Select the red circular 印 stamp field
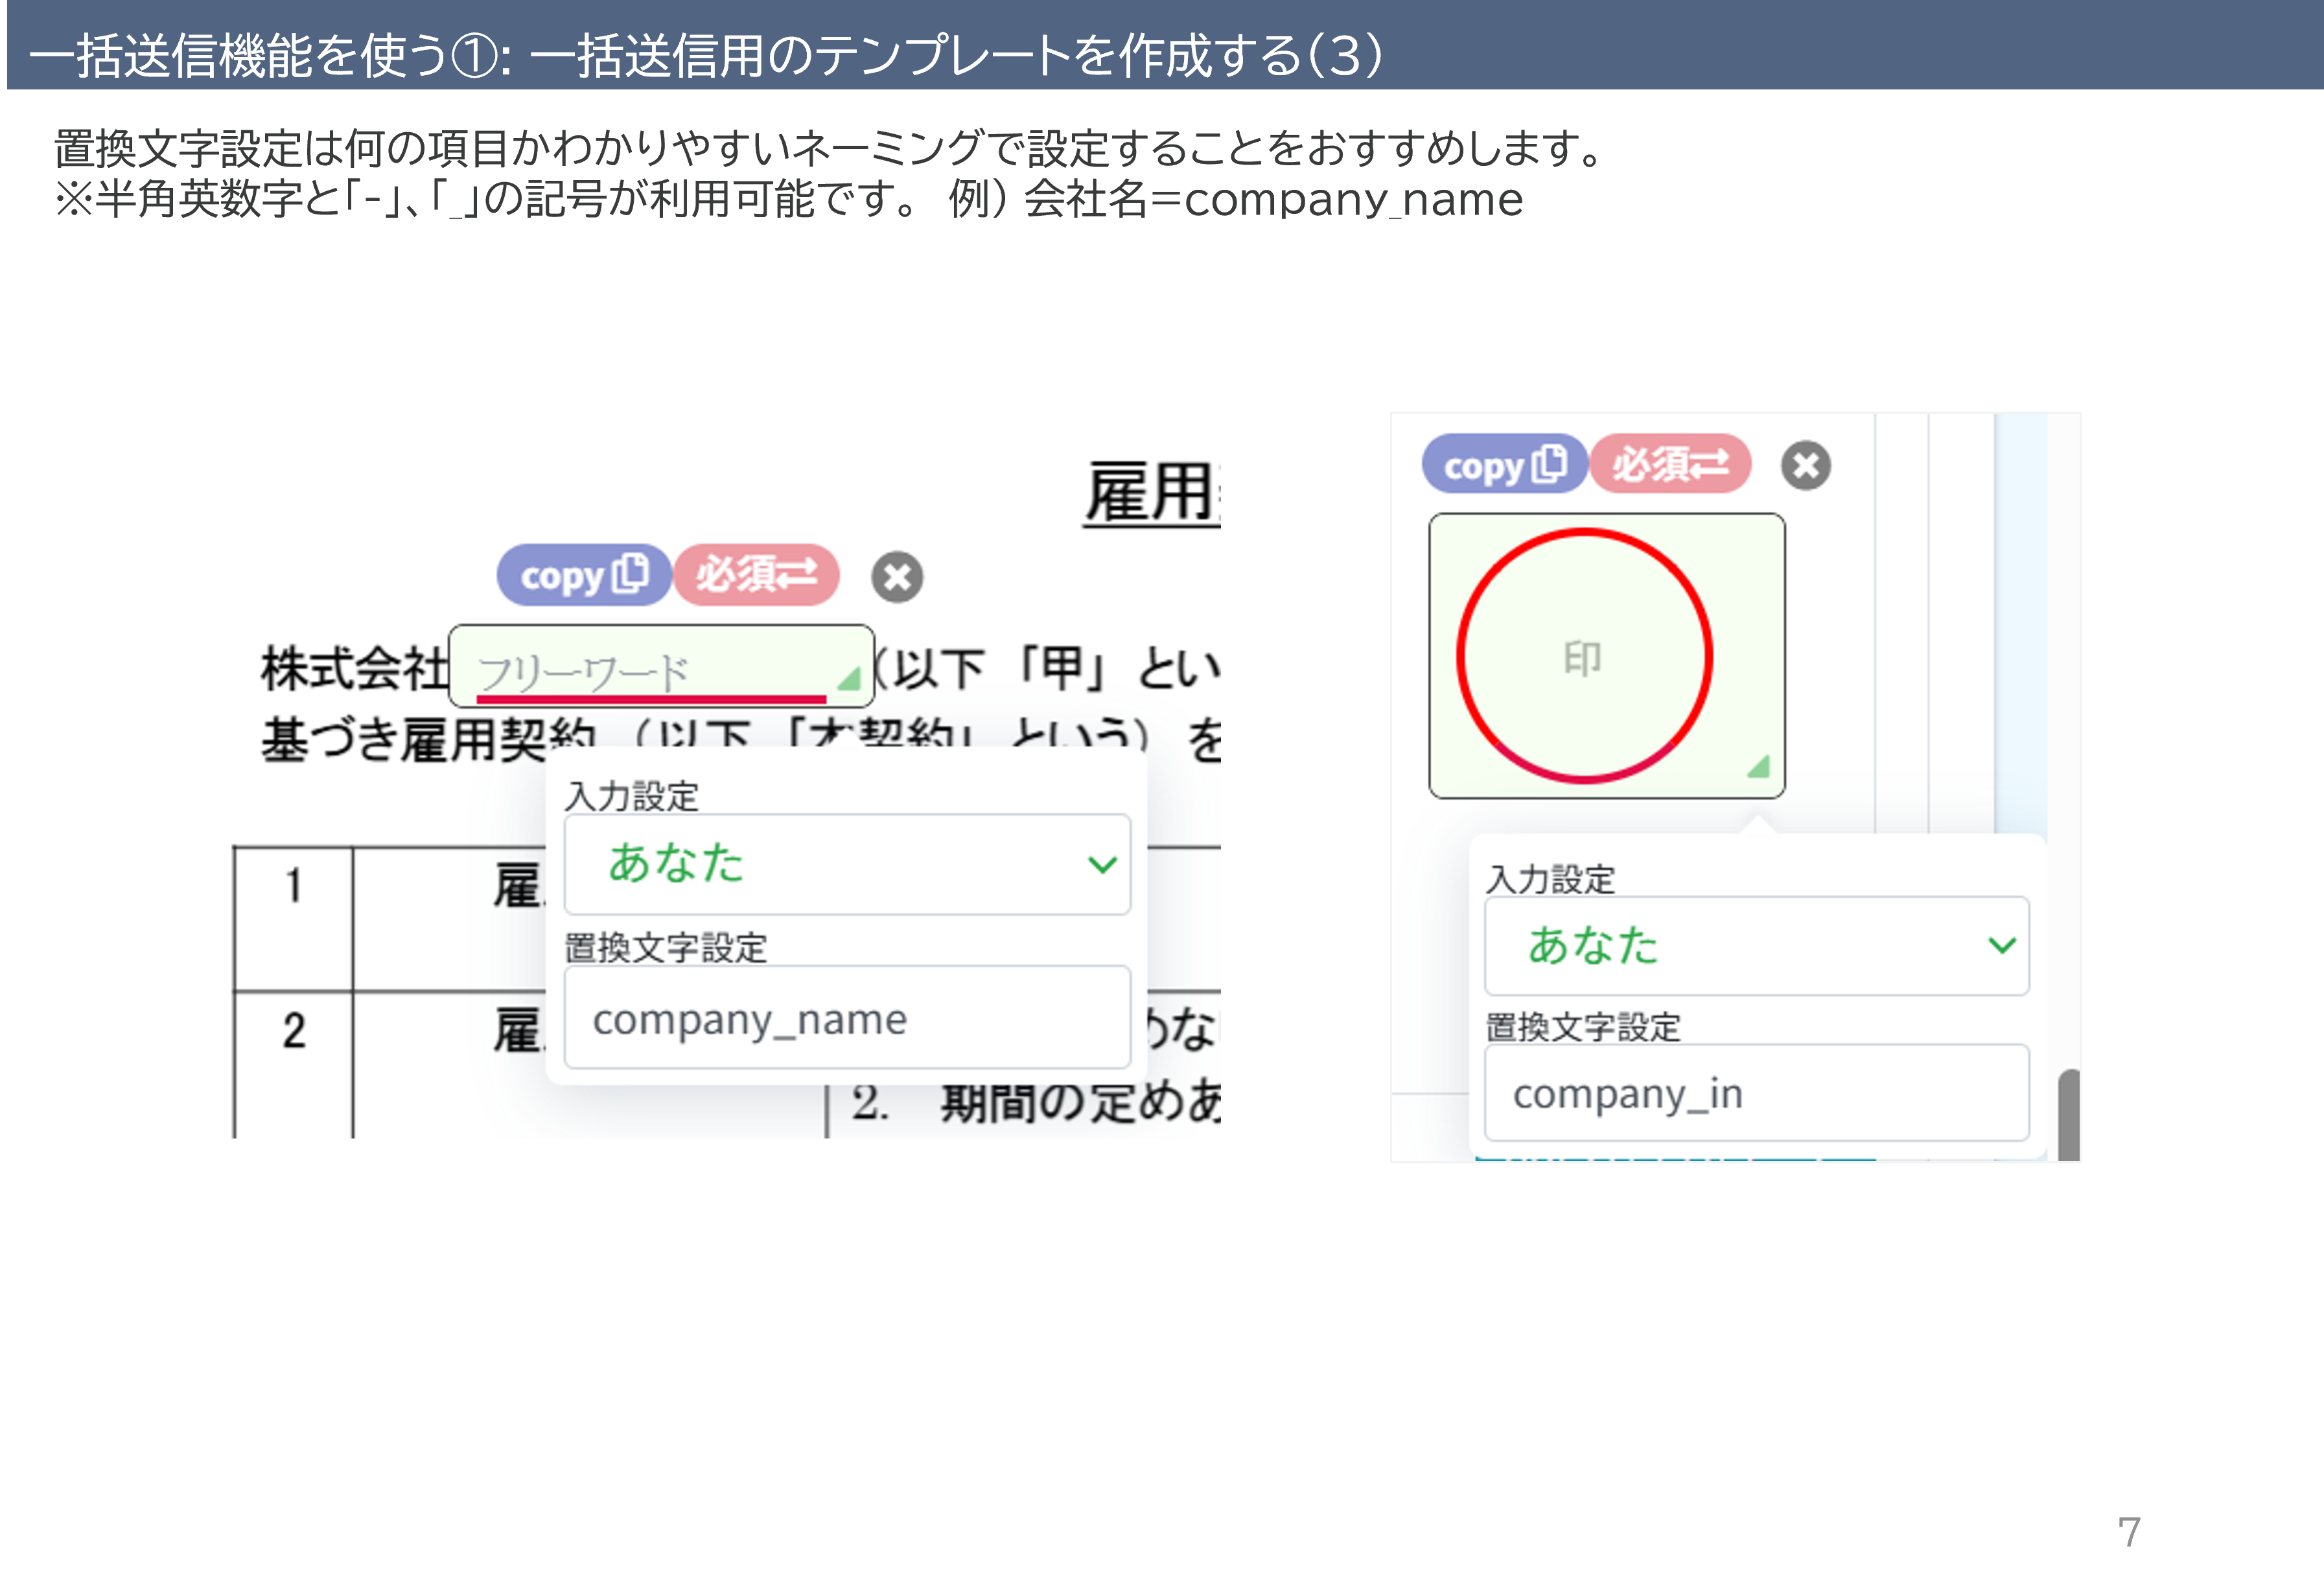The width and height of the screenshot is (2324, 1572). pyautogui.click(x=1584, y=656)
